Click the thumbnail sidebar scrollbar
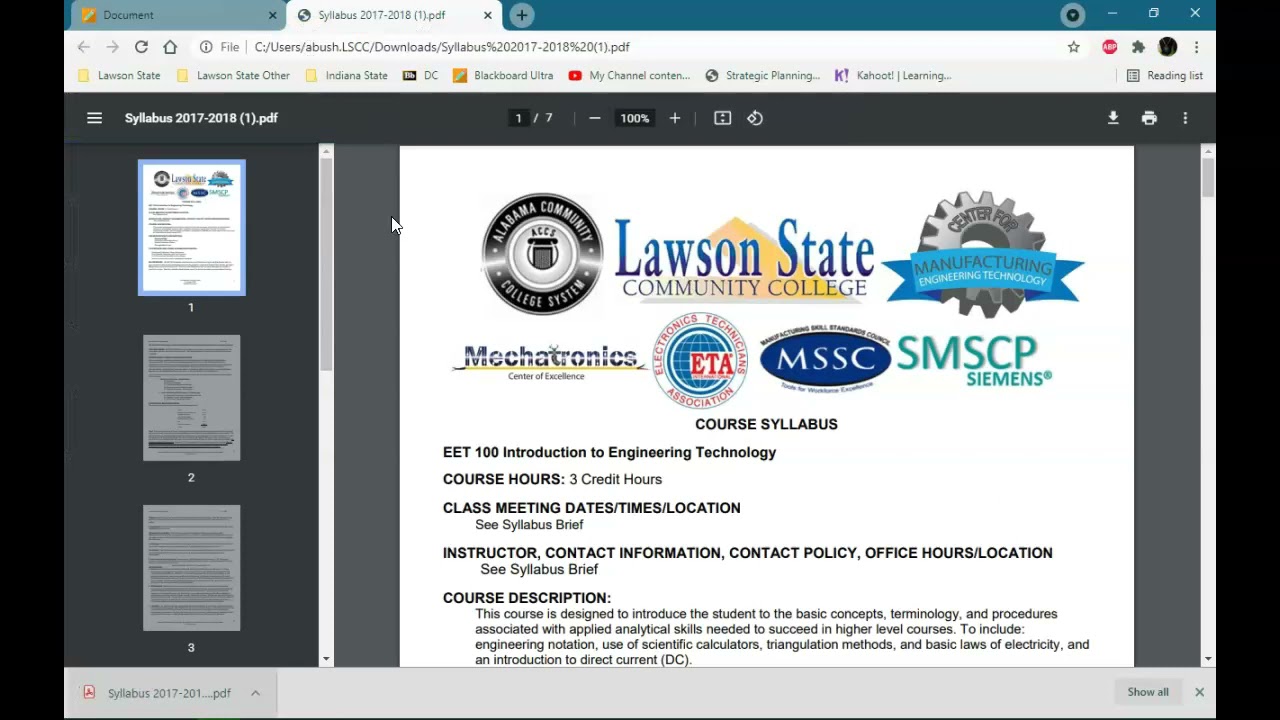 326,265
